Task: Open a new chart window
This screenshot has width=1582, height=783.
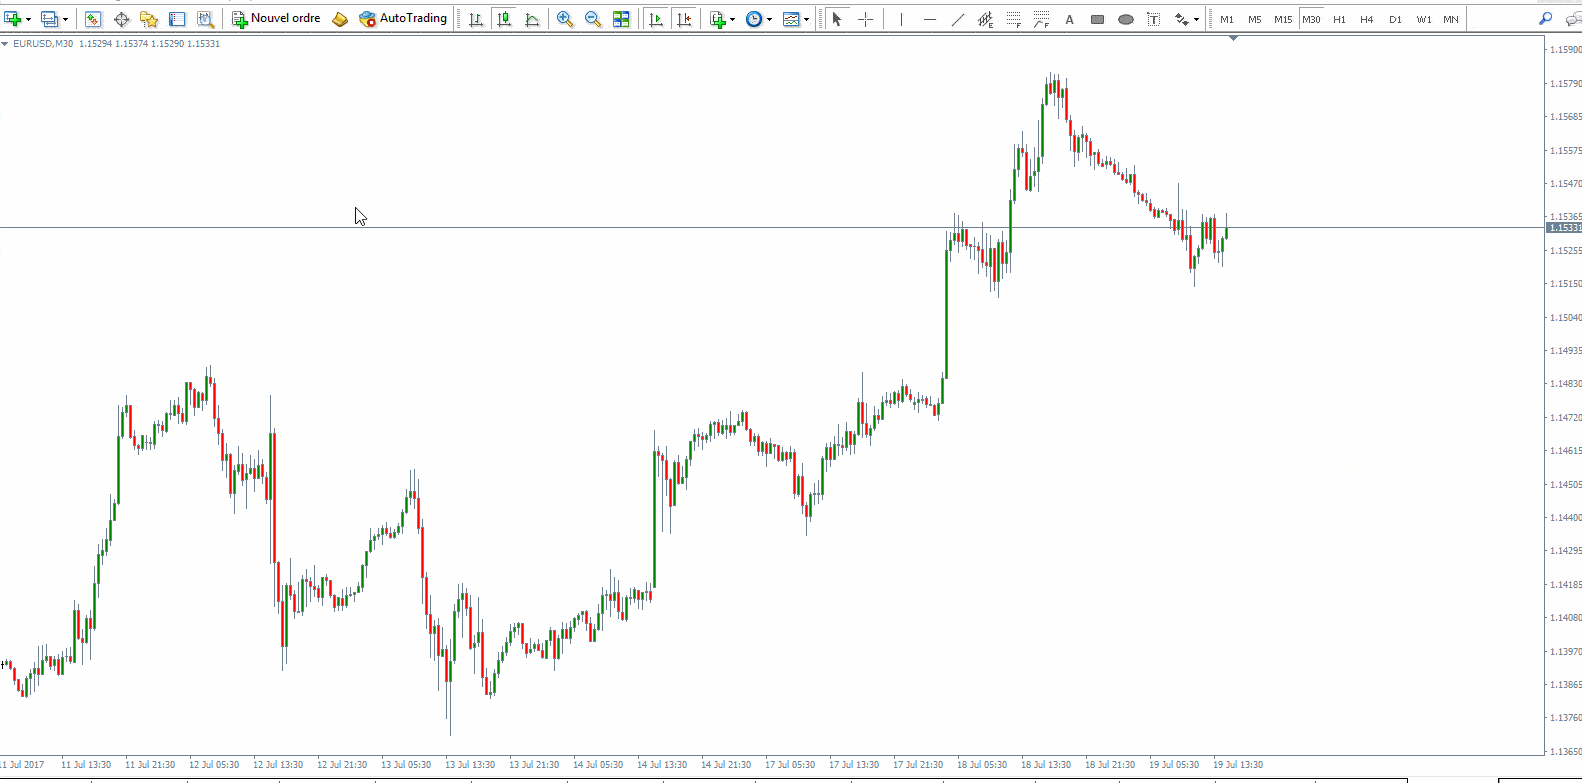Action: 12,19
